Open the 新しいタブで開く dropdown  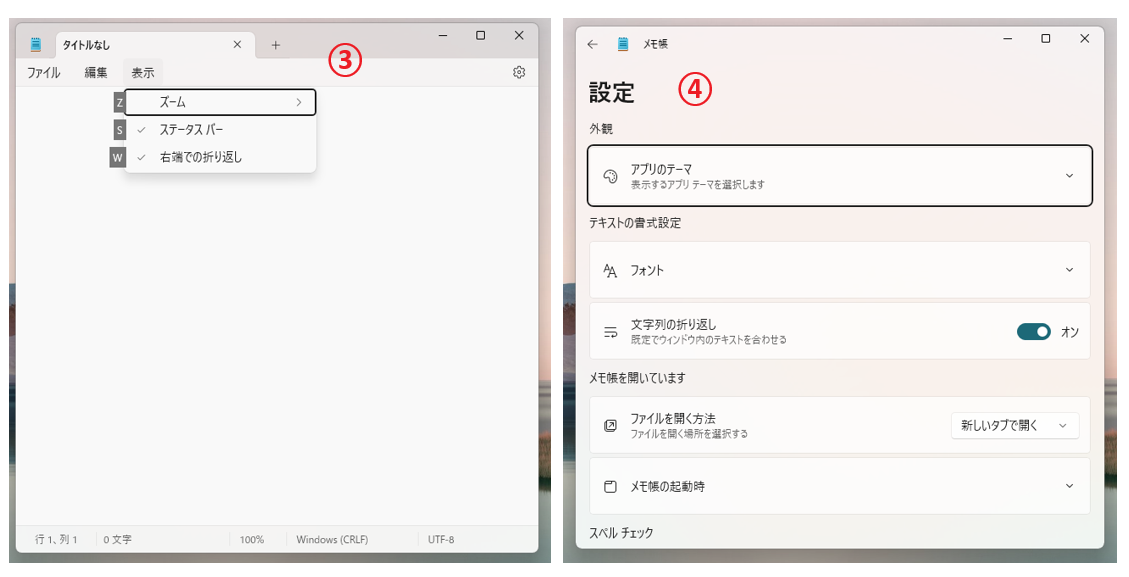click(1014, 425)
